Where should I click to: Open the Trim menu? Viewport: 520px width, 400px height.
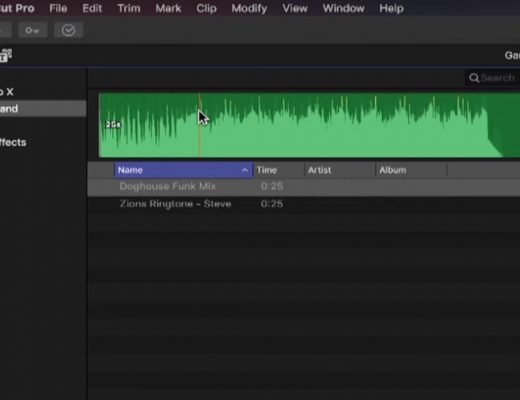(129, 8)
